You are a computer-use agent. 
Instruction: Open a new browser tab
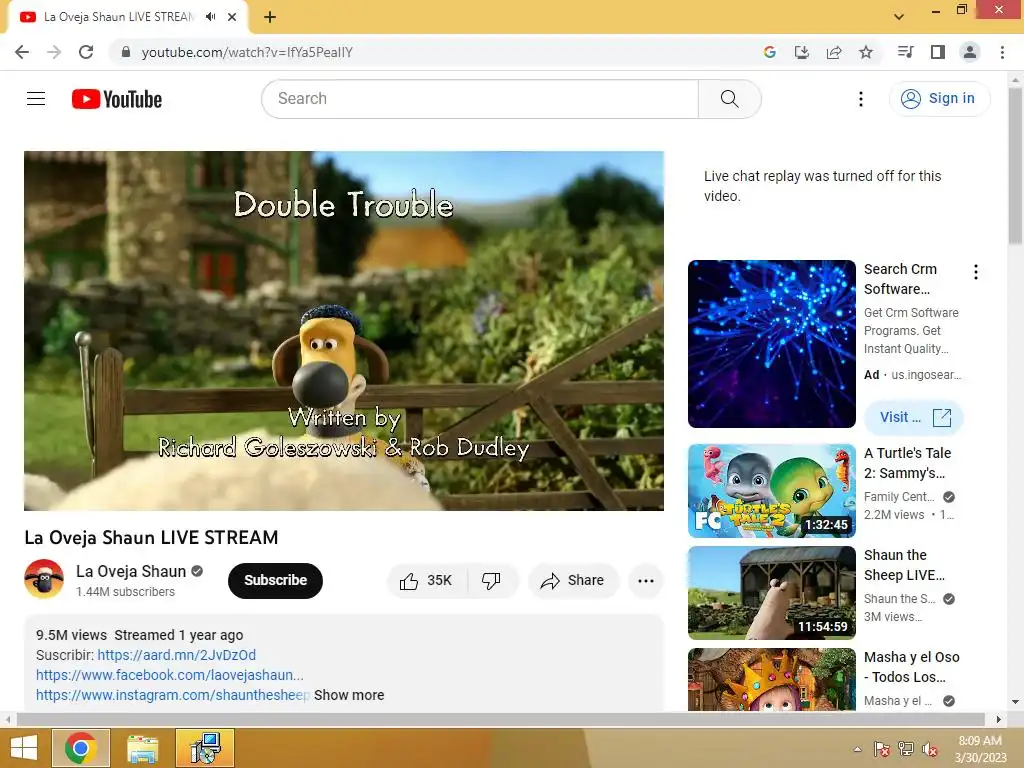[x=270, y=17]
